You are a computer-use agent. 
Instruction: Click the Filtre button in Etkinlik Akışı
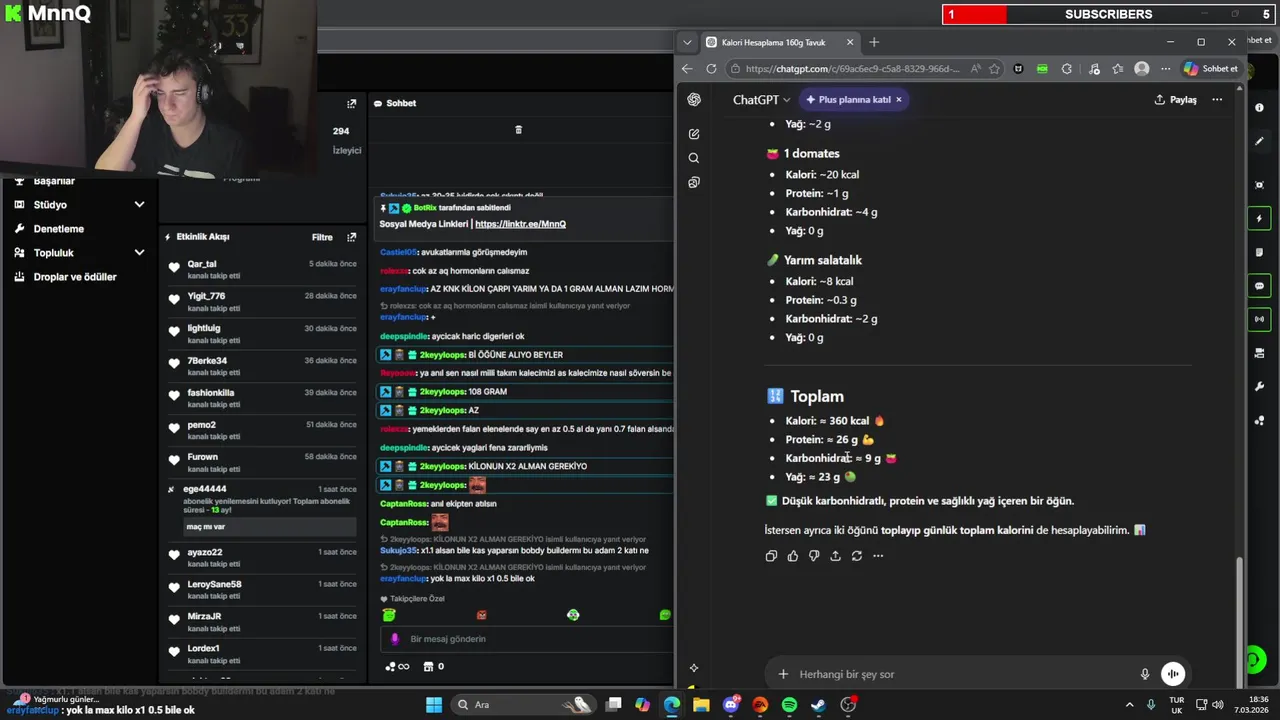(322, 237)
